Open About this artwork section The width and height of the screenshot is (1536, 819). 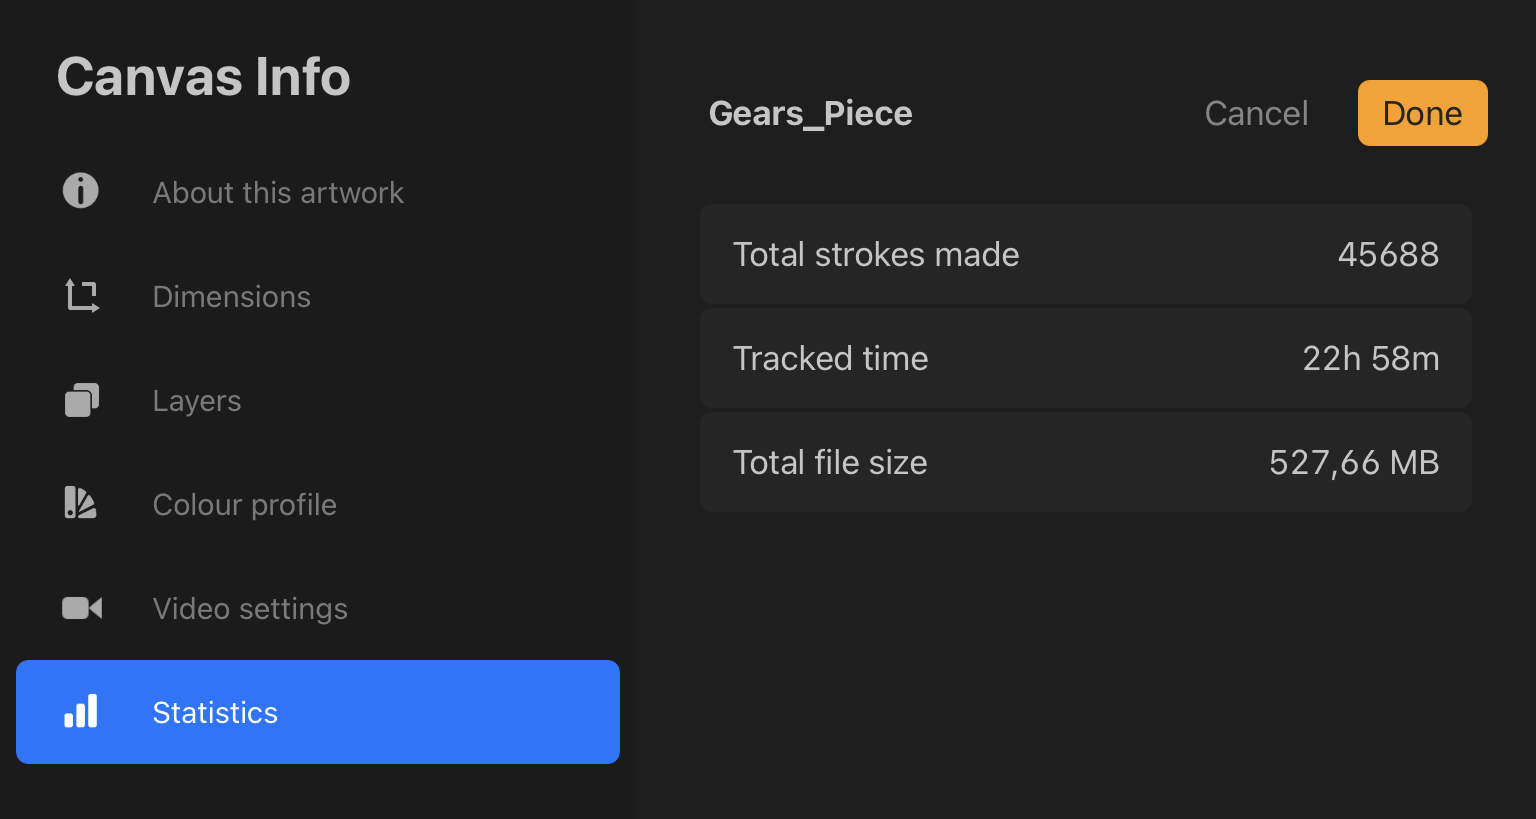(x=278, y=193)
